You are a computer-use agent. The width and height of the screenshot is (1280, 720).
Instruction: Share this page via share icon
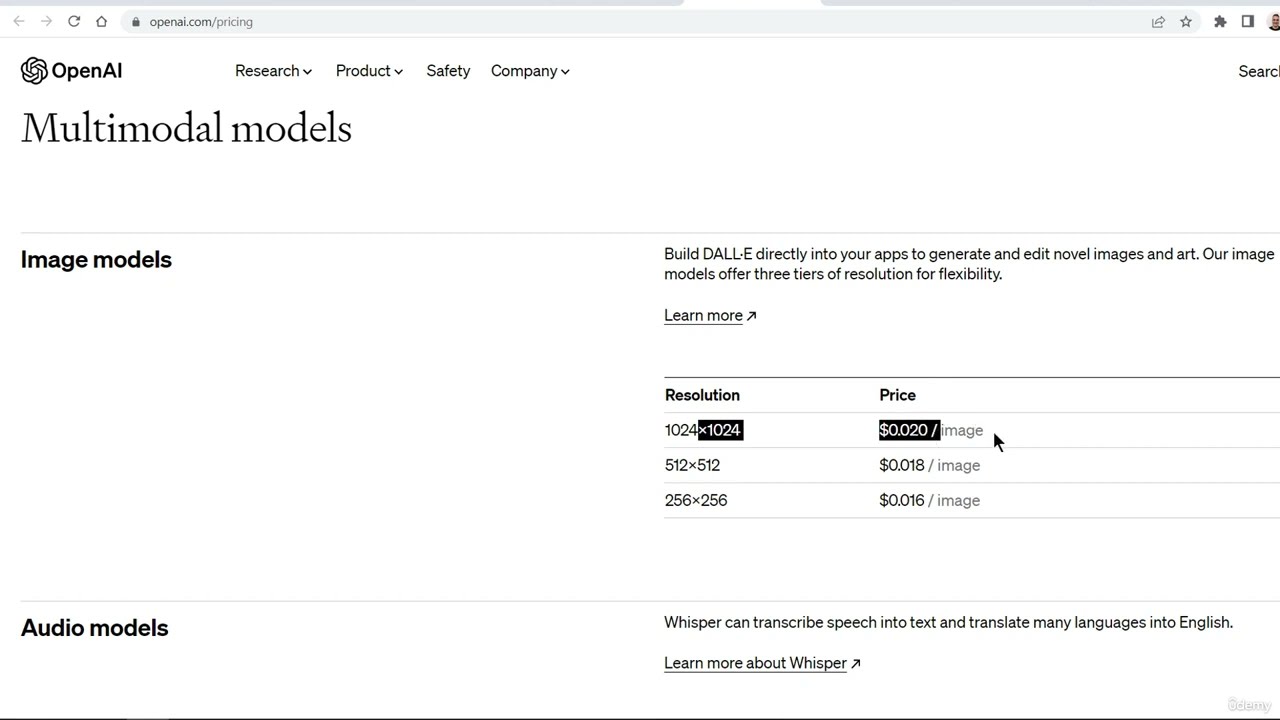(1158, 21)
